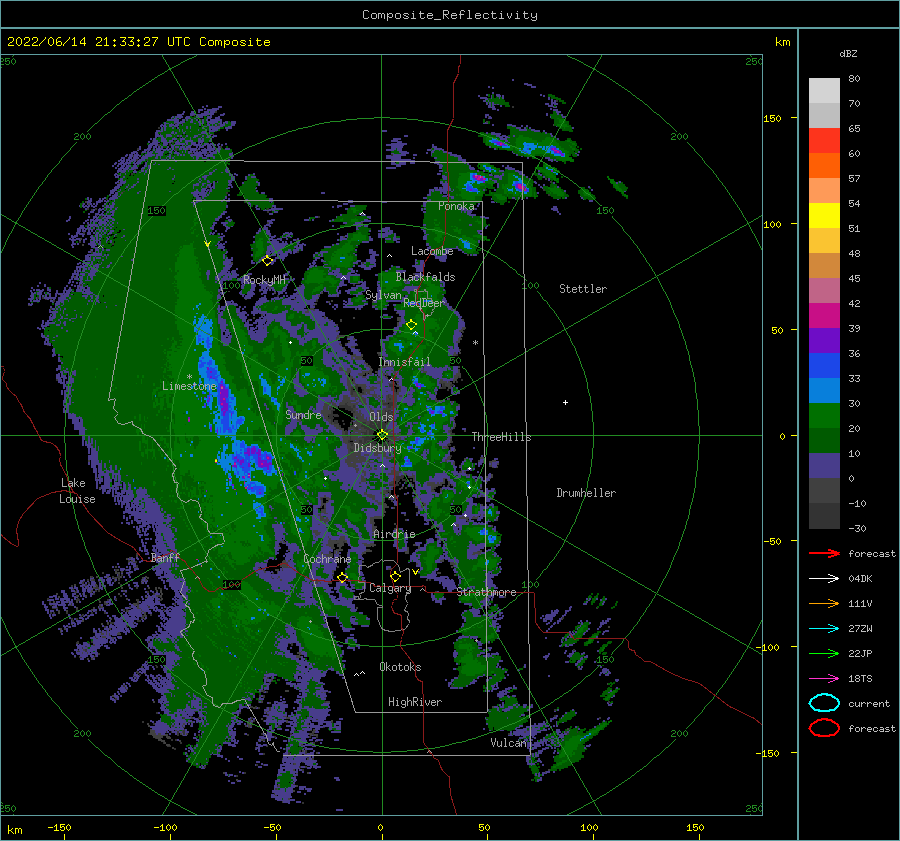900x841 pixels.
Task: Click the Sundre label
Action: click(303, 414)
